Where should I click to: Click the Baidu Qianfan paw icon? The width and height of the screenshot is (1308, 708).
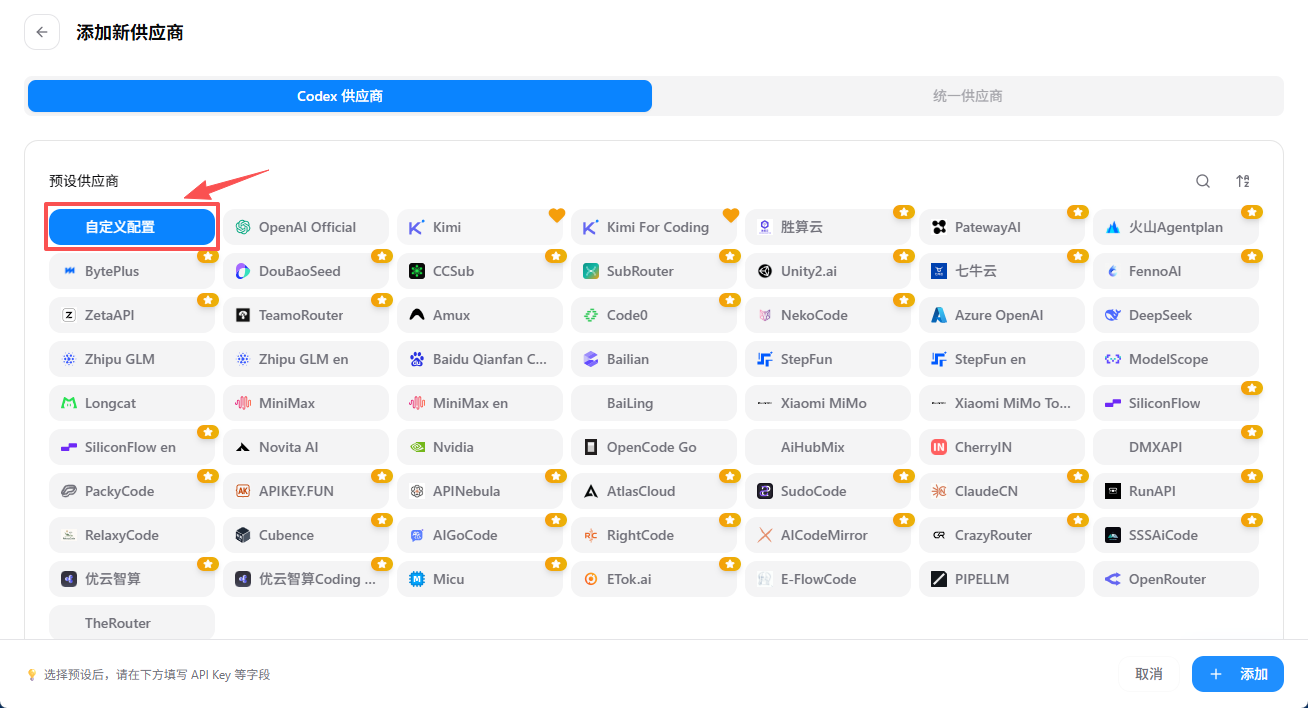(416, 359)
